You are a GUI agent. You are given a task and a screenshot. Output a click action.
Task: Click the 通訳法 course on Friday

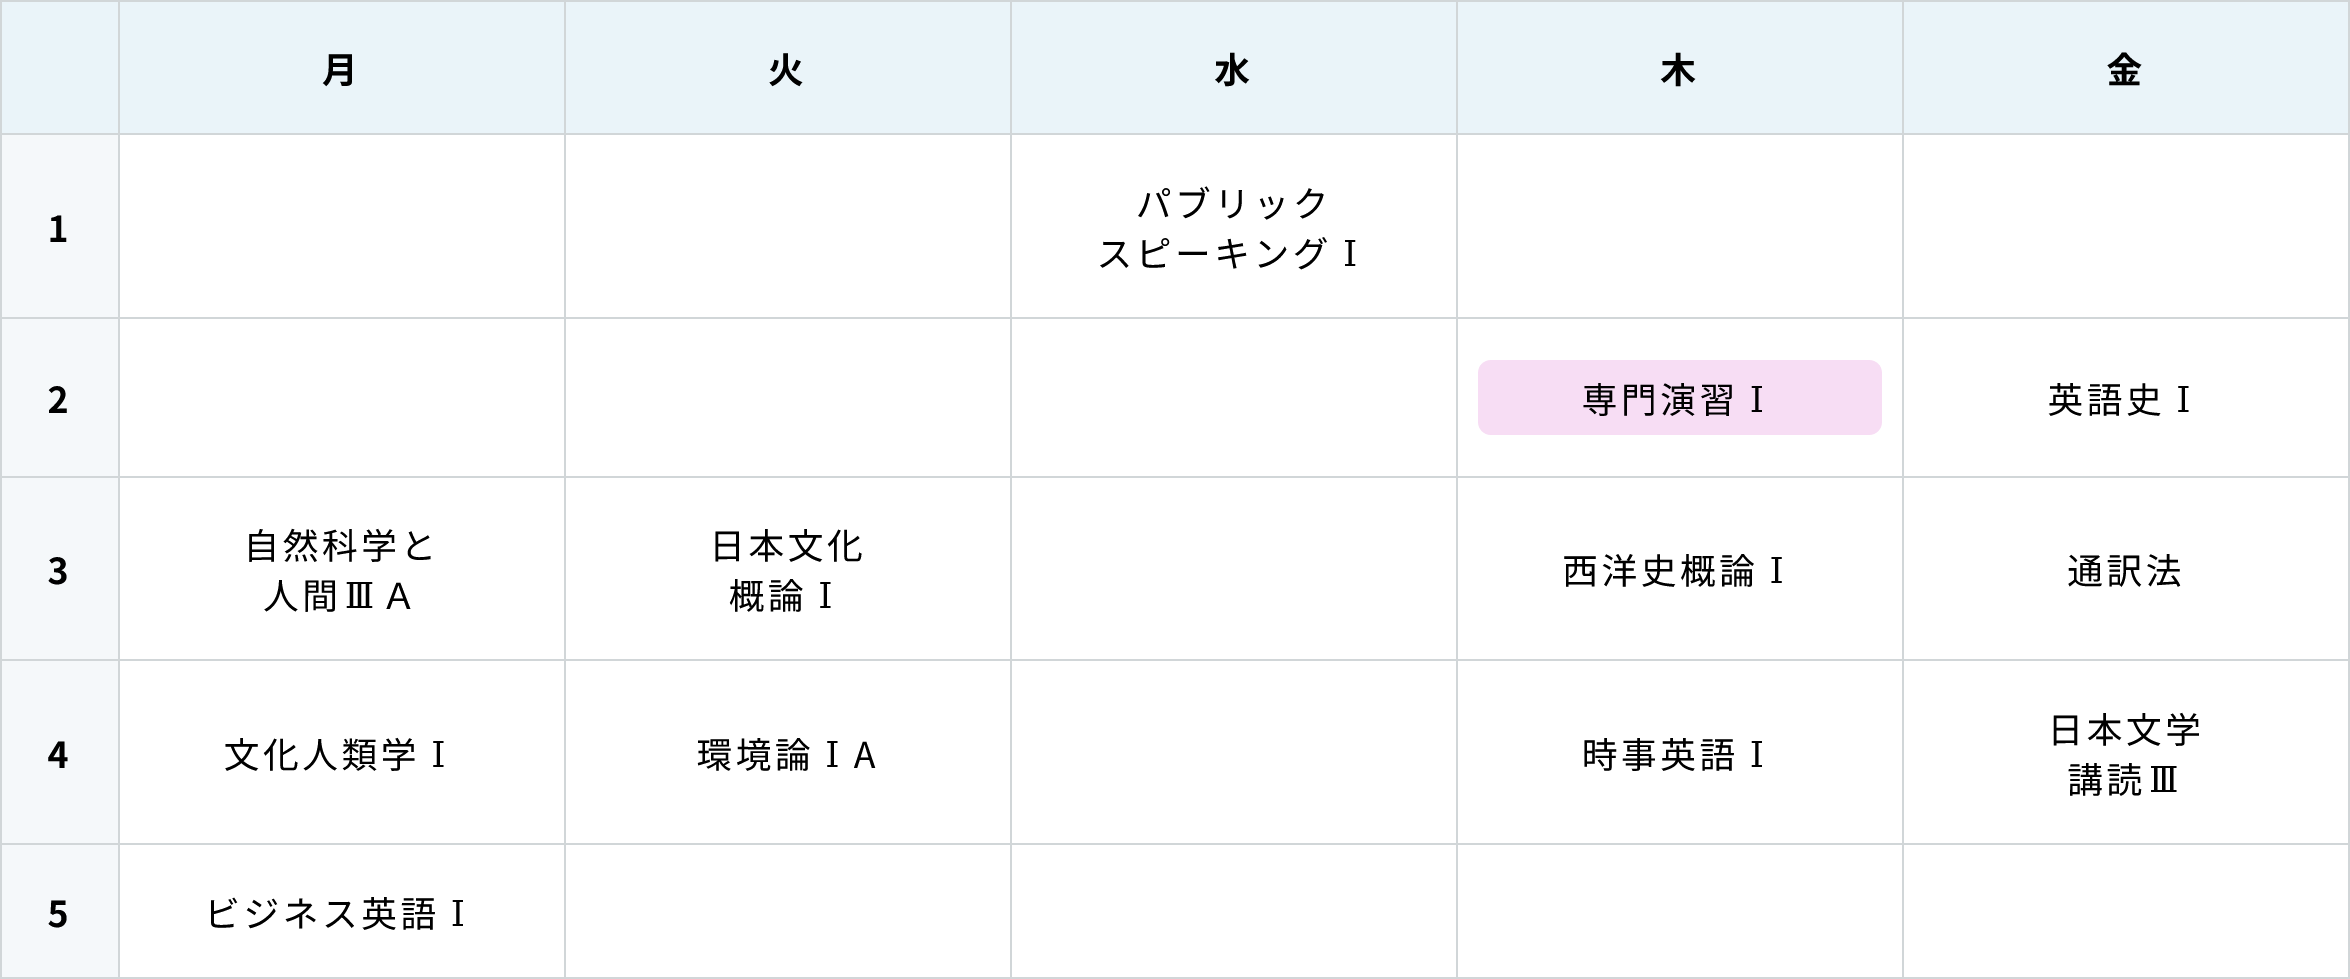(x=2124, y=571)
